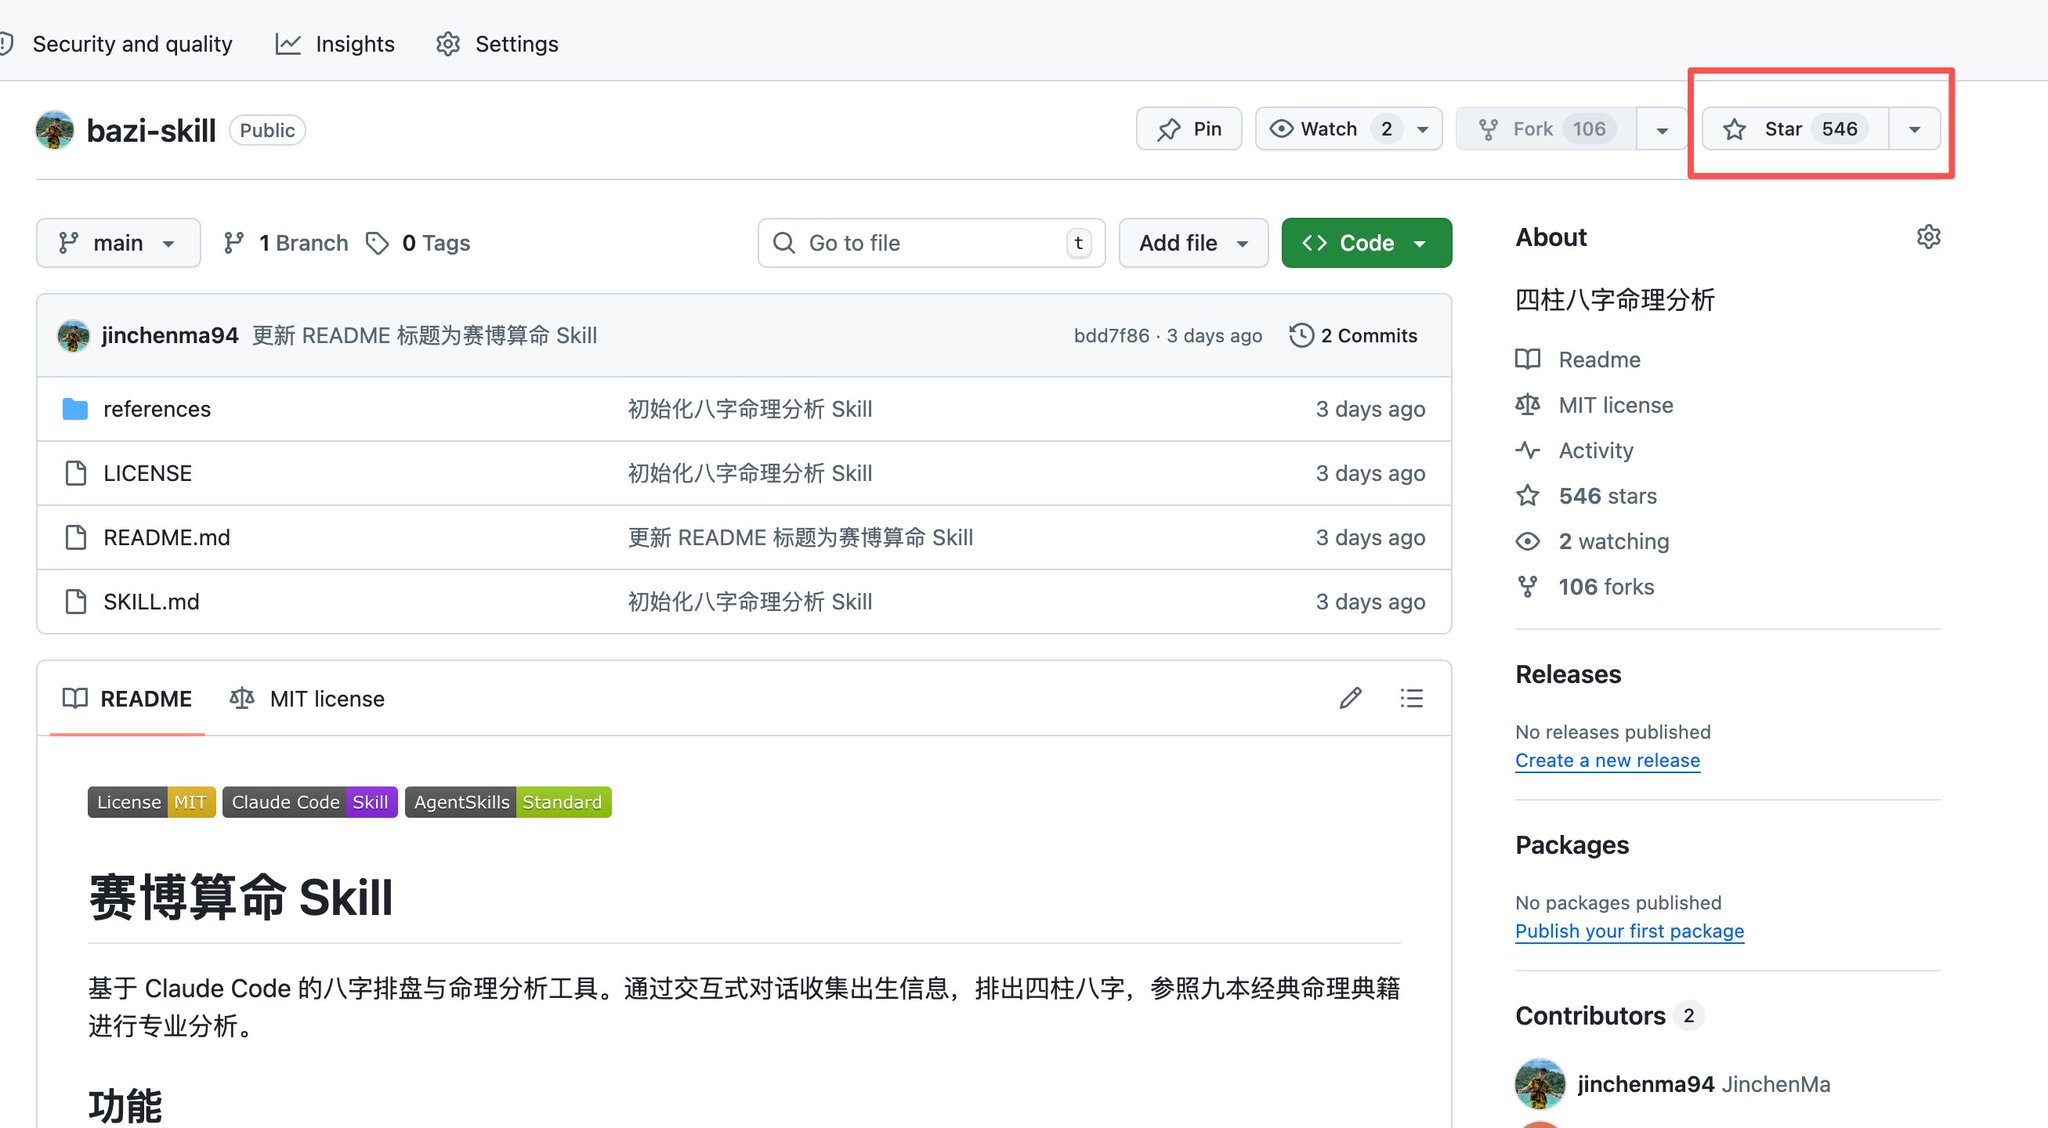This screenshot has width=2048, height=1128.
Task: Click Create a new release
Action: (x=1607, y=760)
